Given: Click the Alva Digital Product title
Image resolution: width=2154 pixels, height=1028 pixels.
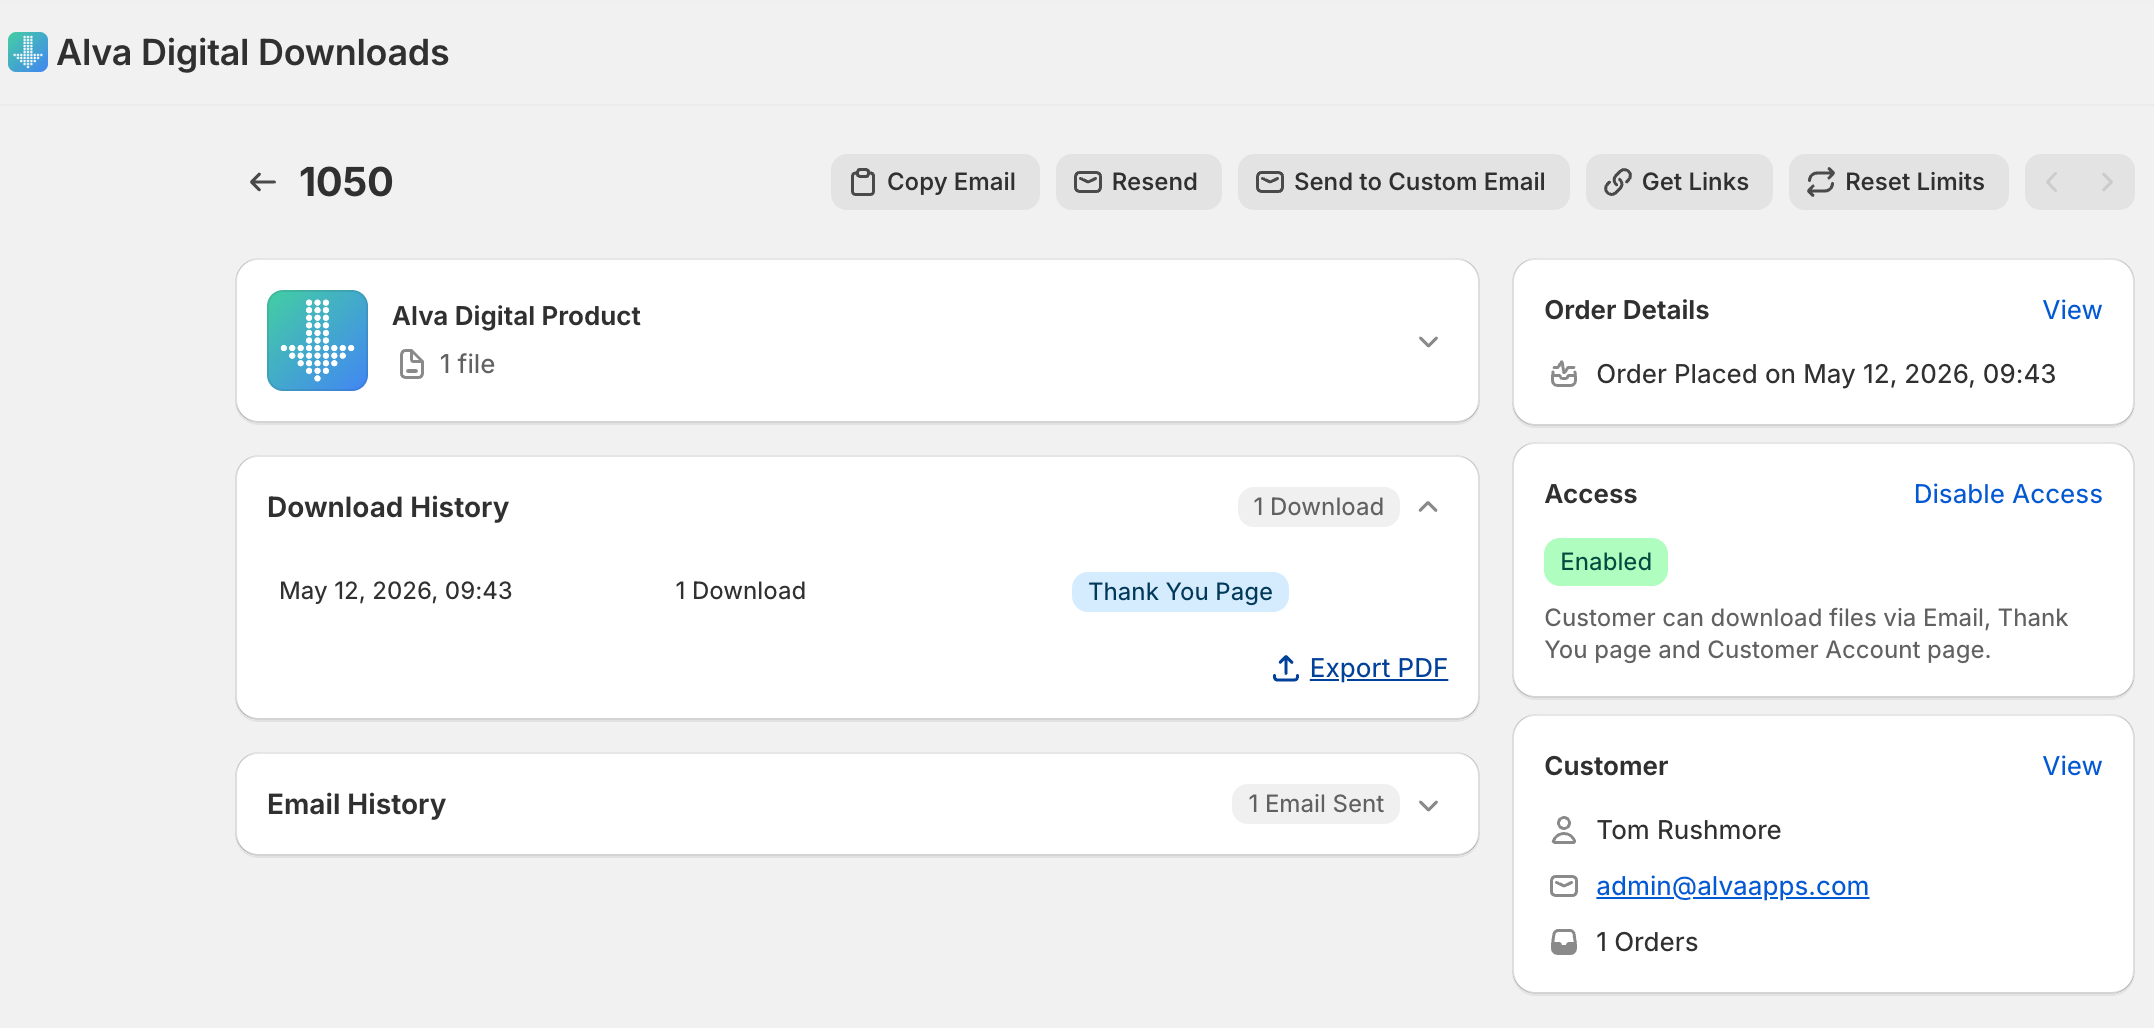Looking at the screenshot, I should point(516,316).
